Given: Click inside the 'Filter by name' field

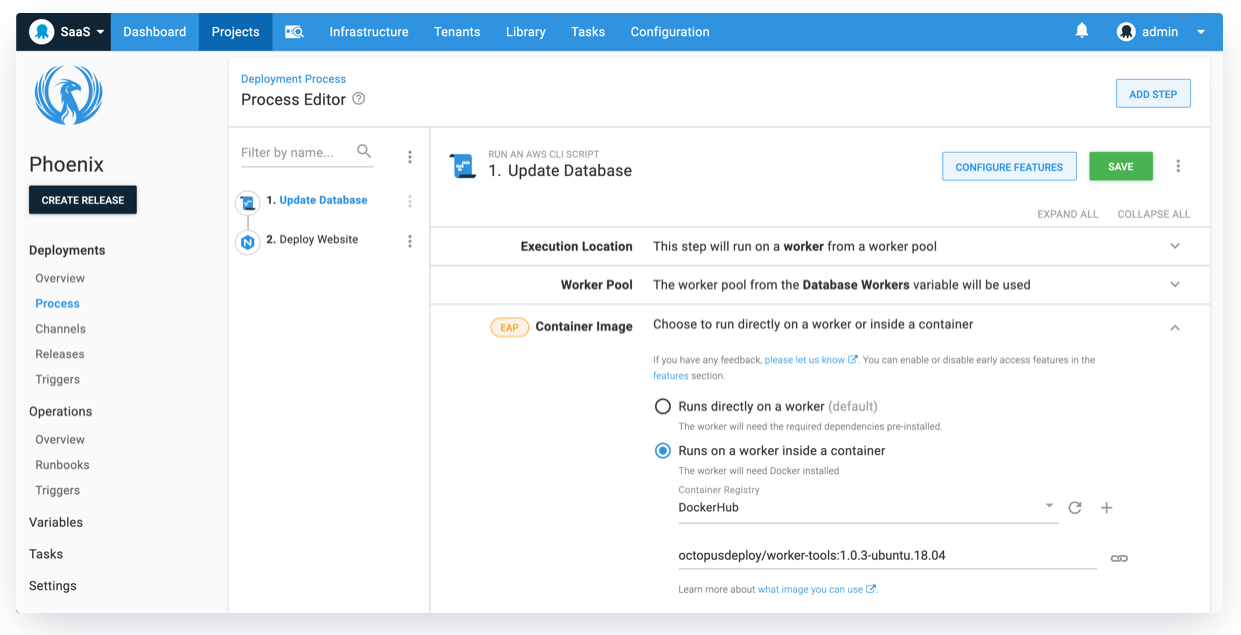Looking at the screenshot, I should pos(290,152).
